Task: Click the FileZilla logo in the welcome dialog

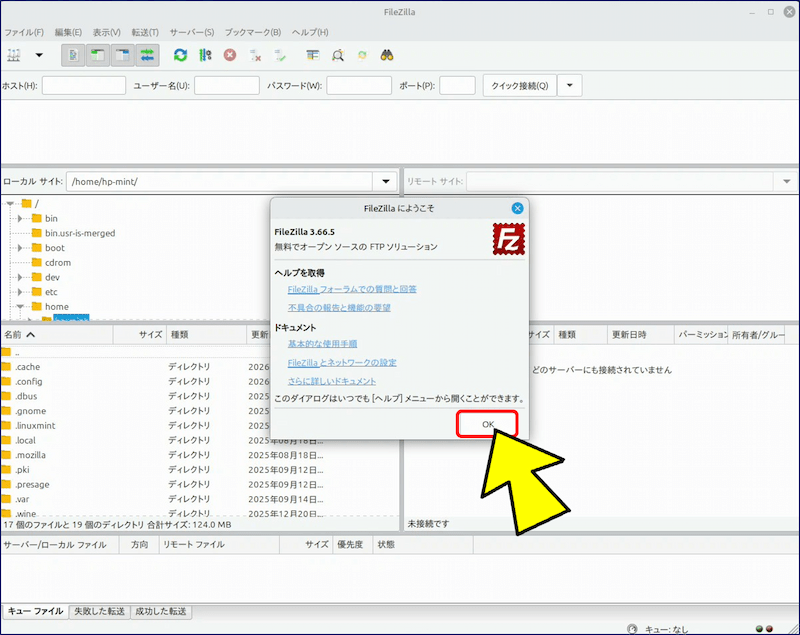Action: point(509,240)
